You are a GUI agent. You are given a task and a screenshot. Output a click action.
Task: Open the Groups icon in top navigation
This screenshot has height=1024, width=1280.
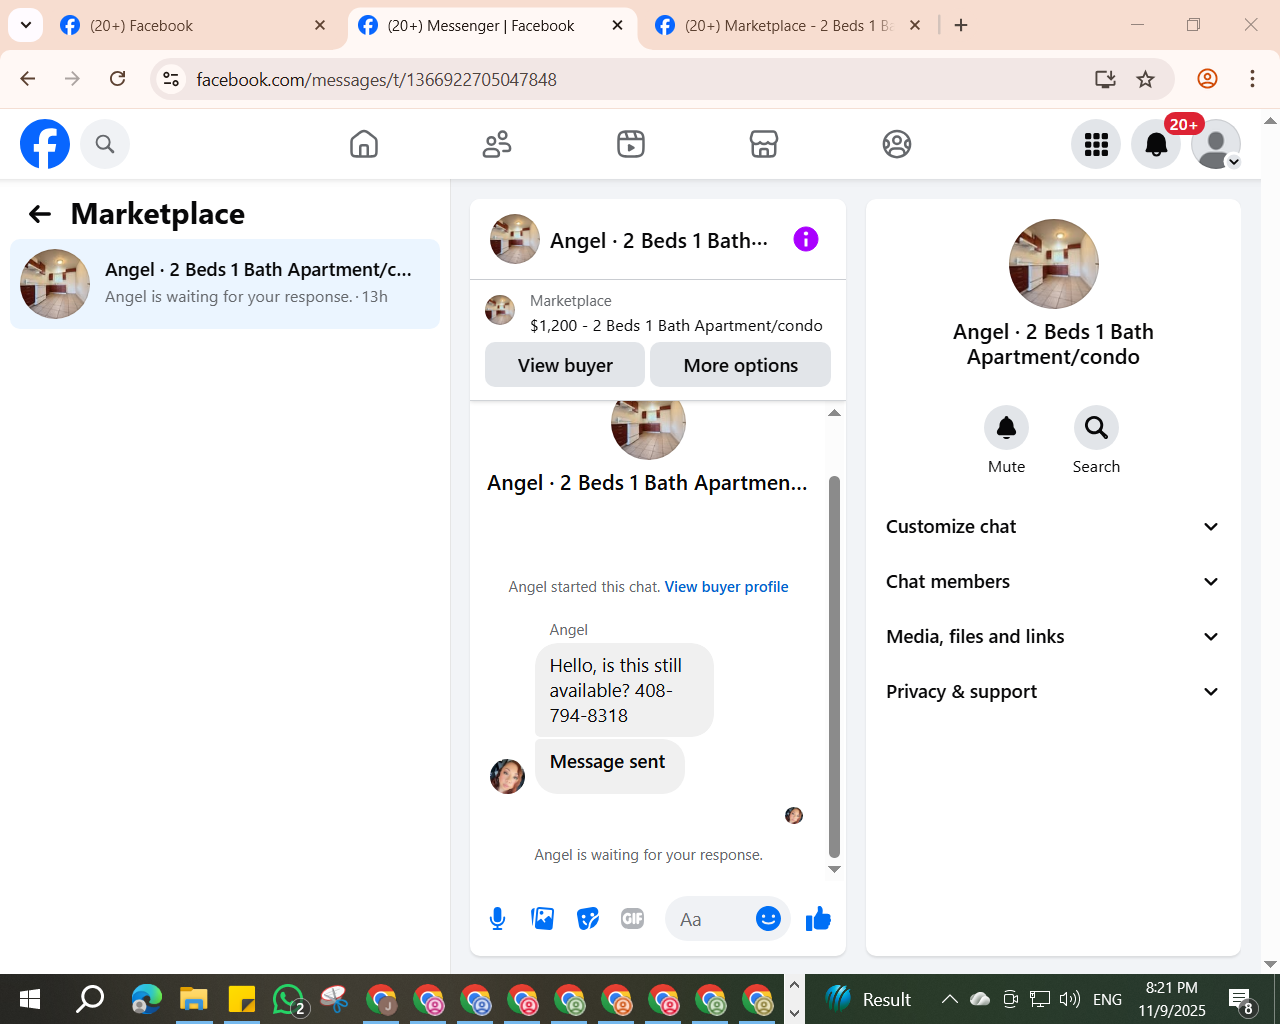tap(897, 144)
